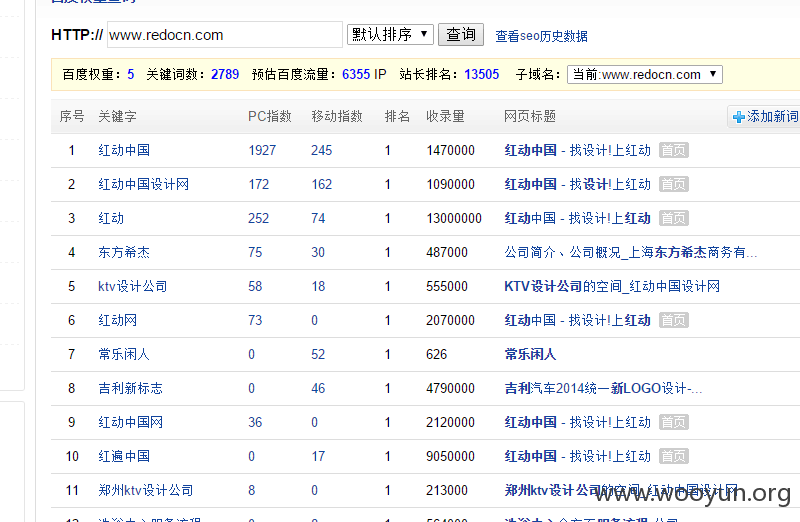This screenshot has height=522, width=800.
Task: Click 收录量 value 13000000
Action: 454,218
